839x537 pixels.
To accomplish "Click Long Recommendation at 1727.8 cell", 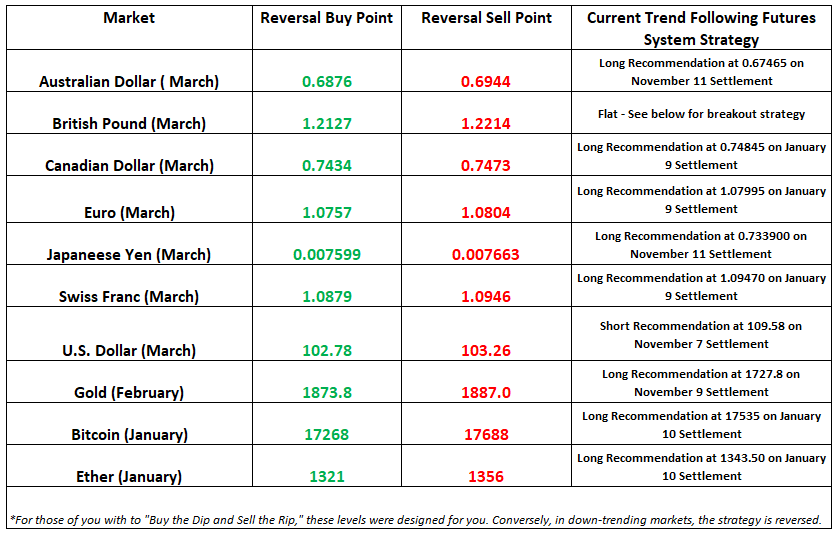I will coord(701,383).
